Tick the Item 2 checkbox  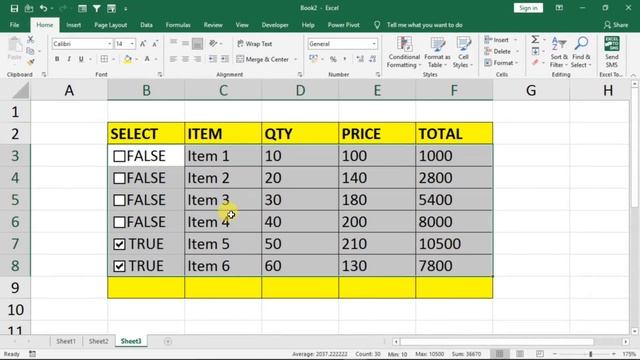pyautogui.click(x=119, y=178)
